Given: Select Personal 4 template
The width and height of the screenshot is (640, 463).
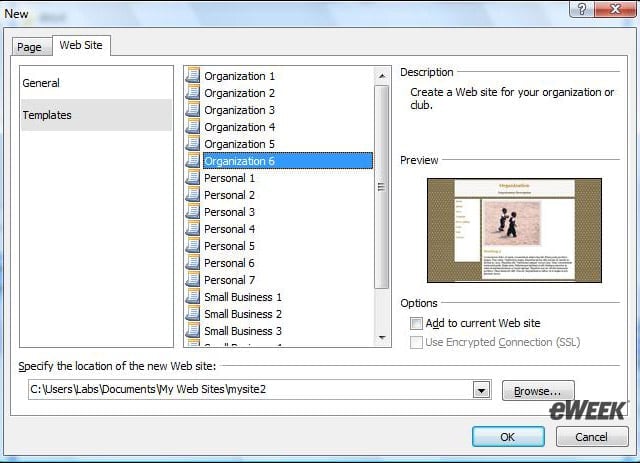Looking at the screenshot, I should (229, 229).
